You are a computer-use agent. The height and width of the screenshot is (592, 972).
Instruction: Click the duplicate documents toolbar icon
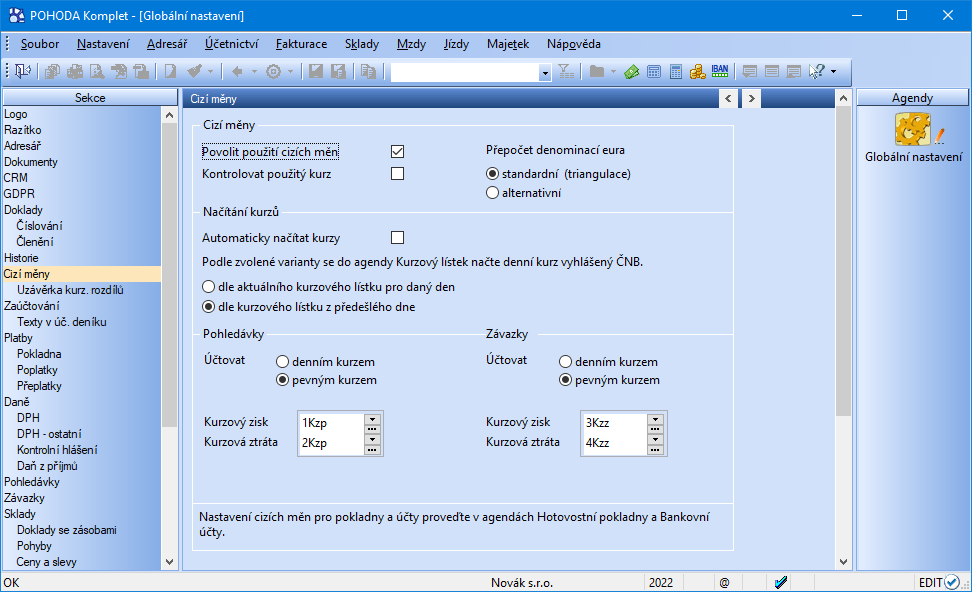pos(369,72)
